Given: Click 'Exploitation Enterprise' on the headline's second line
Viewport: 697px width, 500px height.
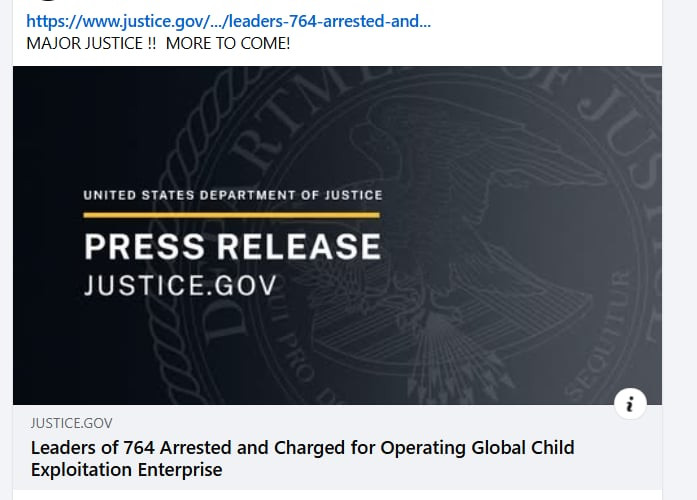Looking at the screenshot, I should click(126, 469).
